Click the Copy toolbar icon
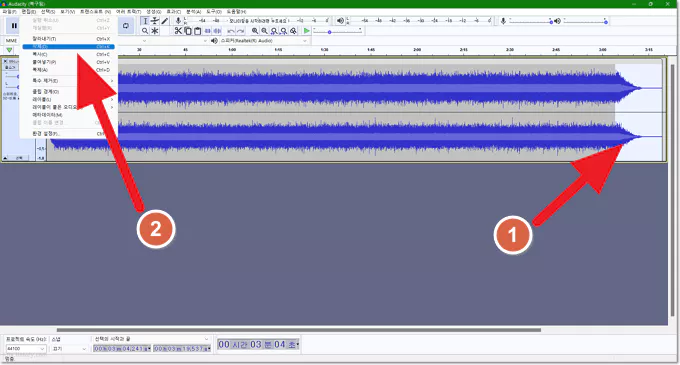The width and height of the screenshot is (680, 365). point(188,31)
